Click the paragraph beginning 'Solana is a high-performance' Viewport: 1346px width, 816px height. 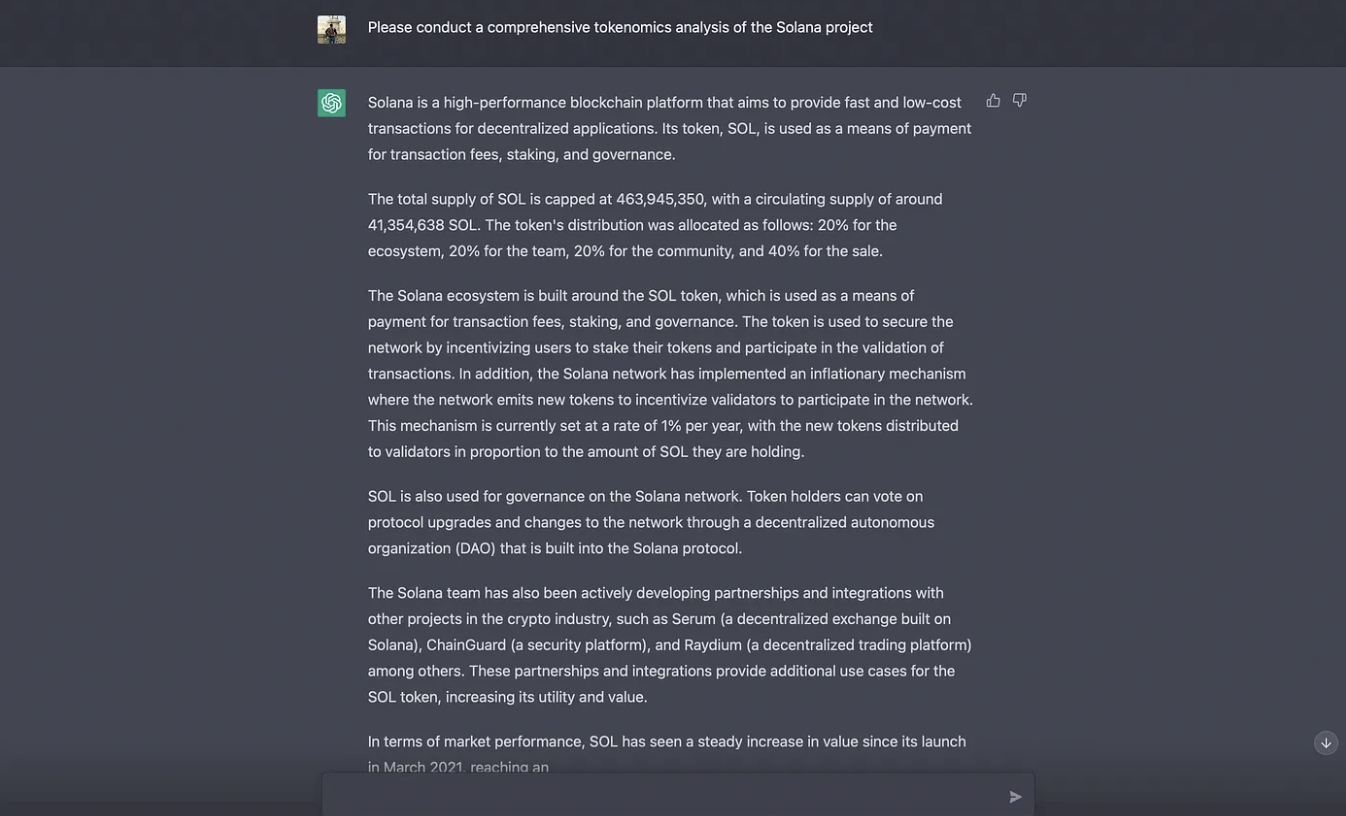click(x=670, y=128)
